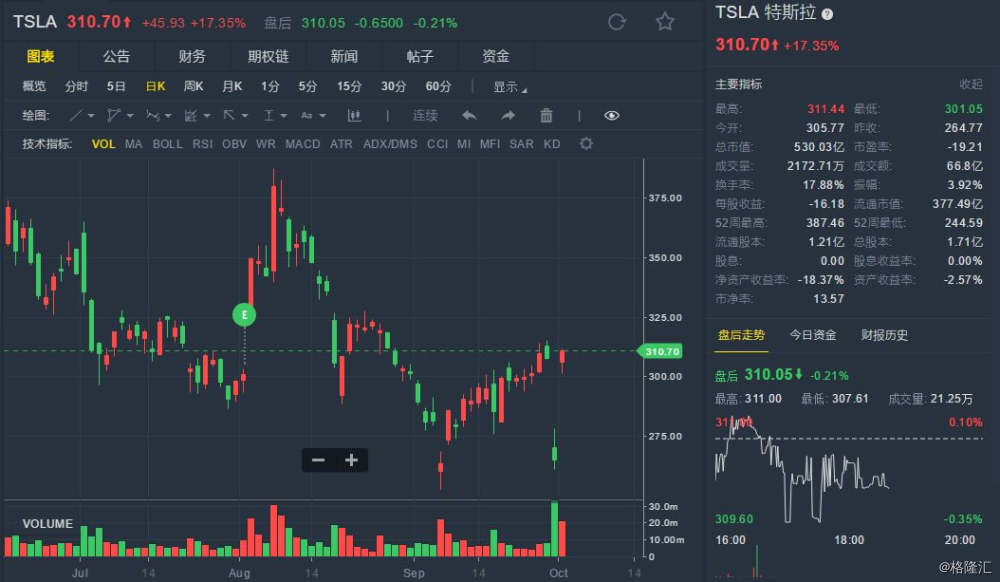Open the 新闻 tab
Viewport: 1000px width, 582px height.
(344, 56)
